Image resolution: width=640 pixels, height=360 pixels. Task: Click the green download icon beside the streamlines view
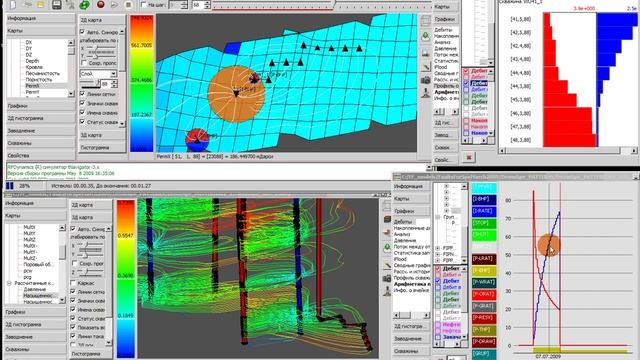pyautogui.click(x=387, y=247)
